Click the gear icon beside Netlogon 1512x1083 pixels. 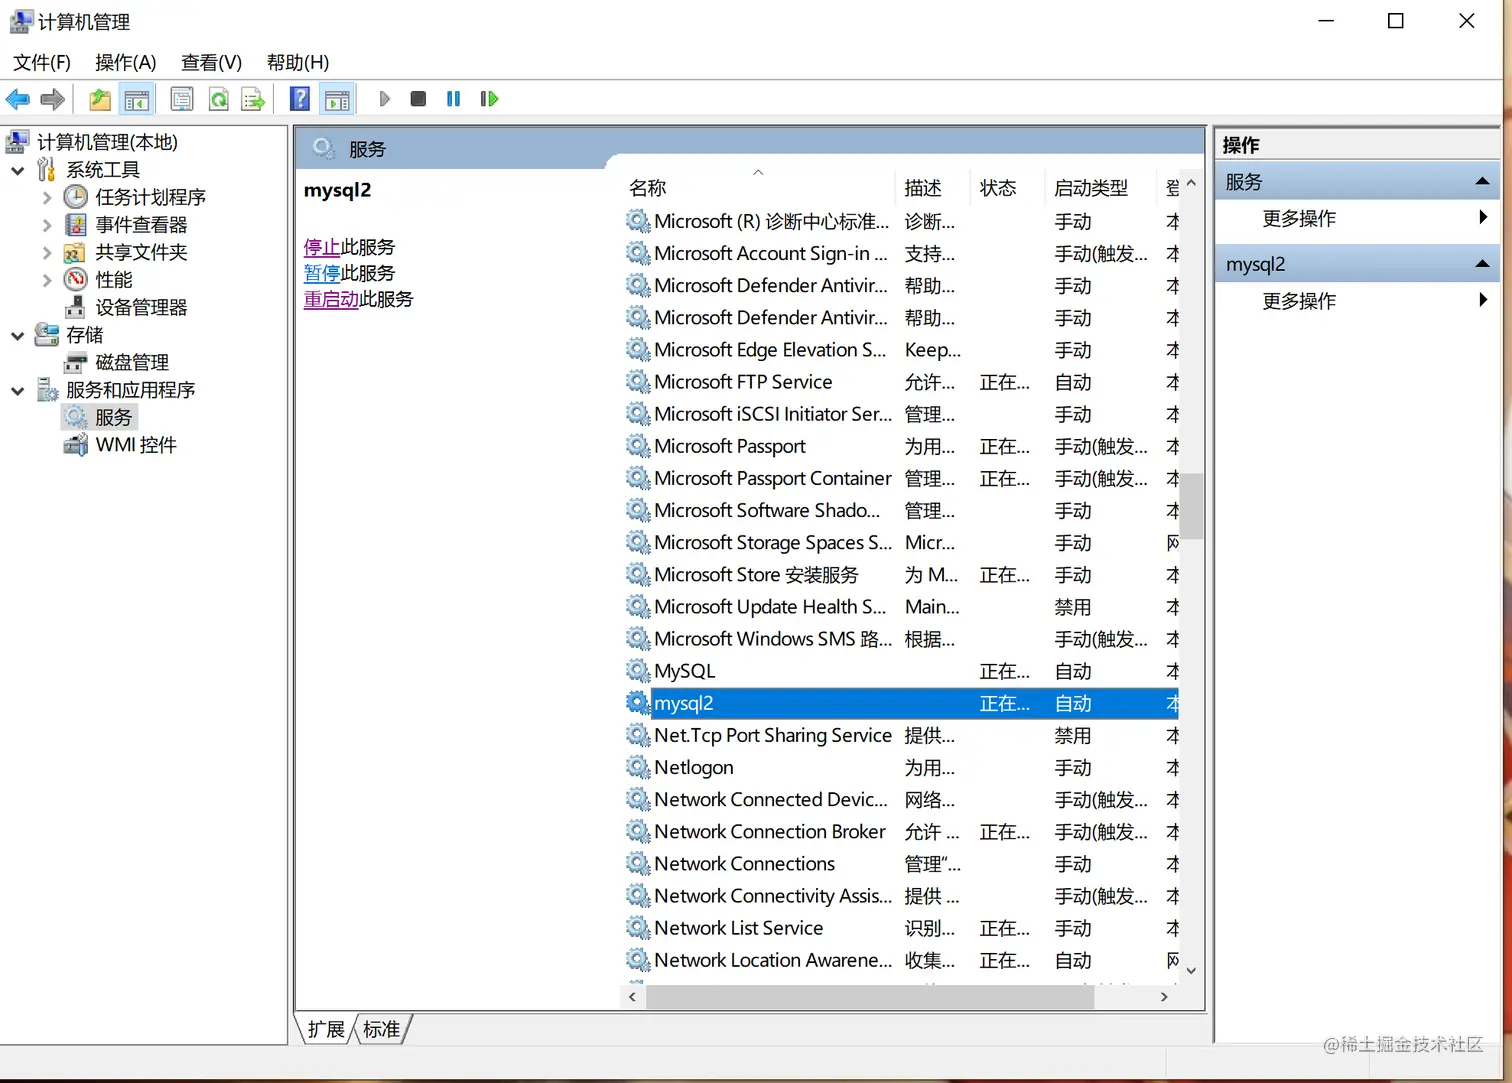638,767
